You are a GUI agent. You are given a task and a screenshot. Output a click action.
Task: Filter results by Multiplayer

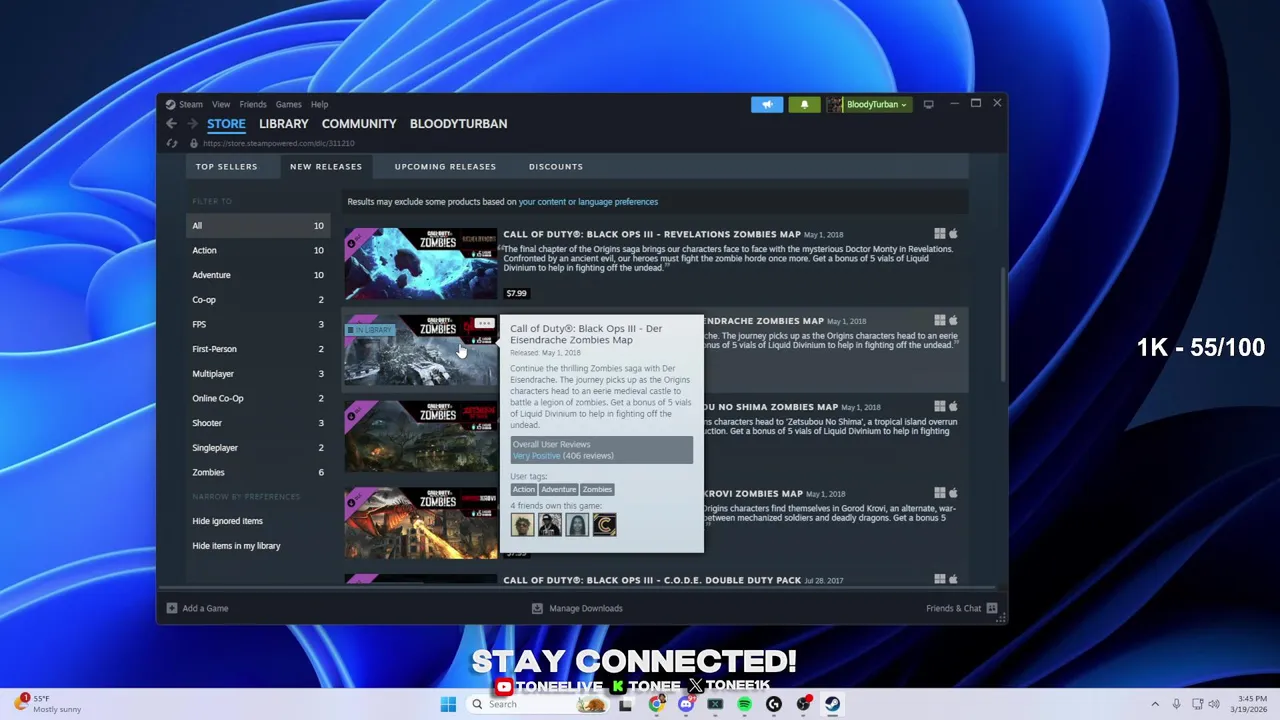click(258, 374)
